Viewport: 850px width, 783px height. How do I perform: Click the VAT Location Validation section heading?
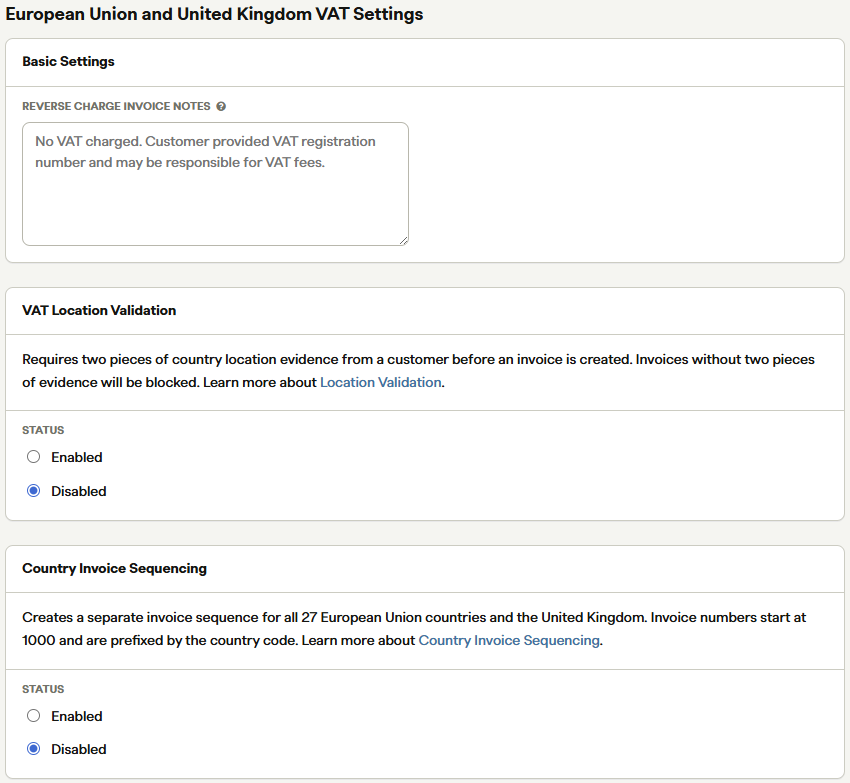[x=99, y=310]
